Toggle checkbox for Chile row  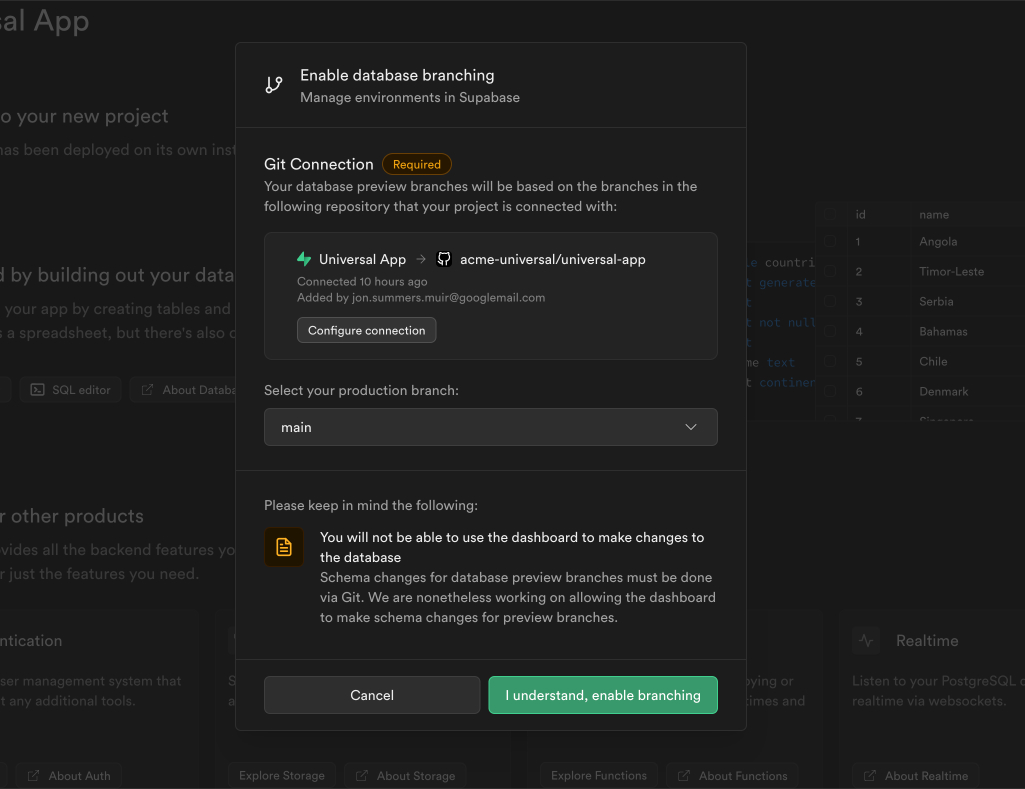(x=830, y=361)
